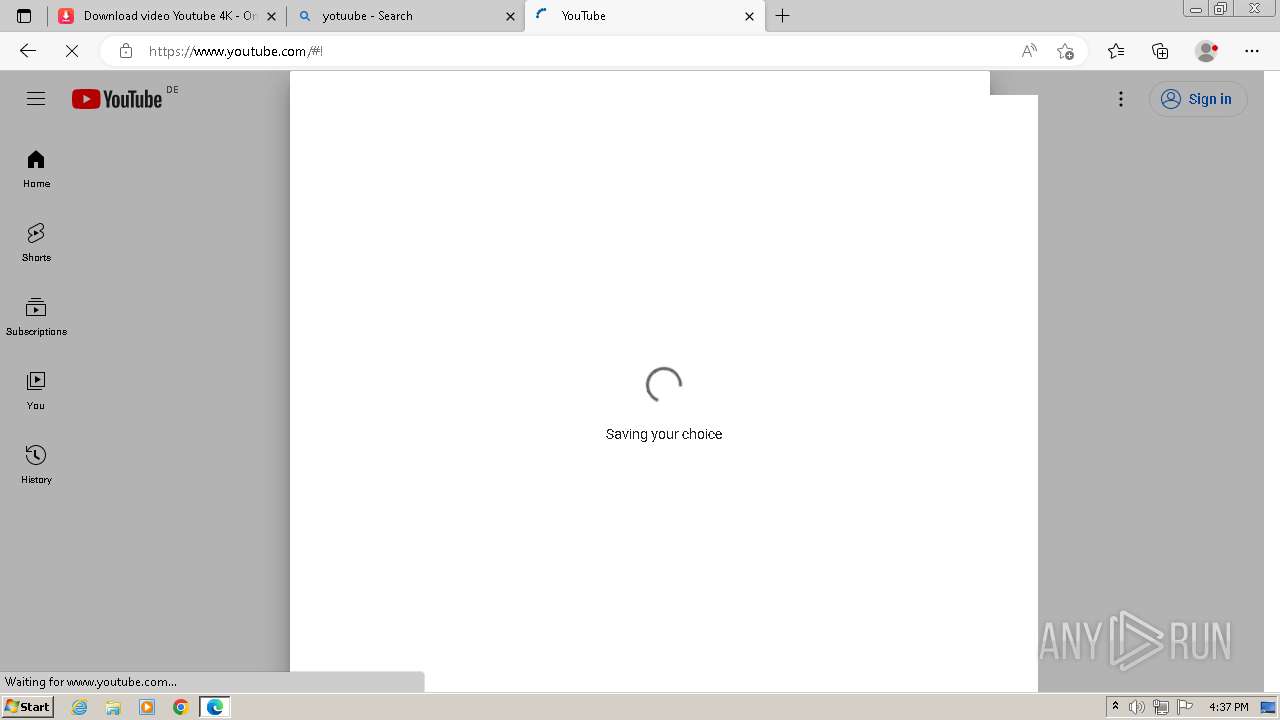Launch Chrome from taskbar
The image size is (1280, 720).
[181, 707]
